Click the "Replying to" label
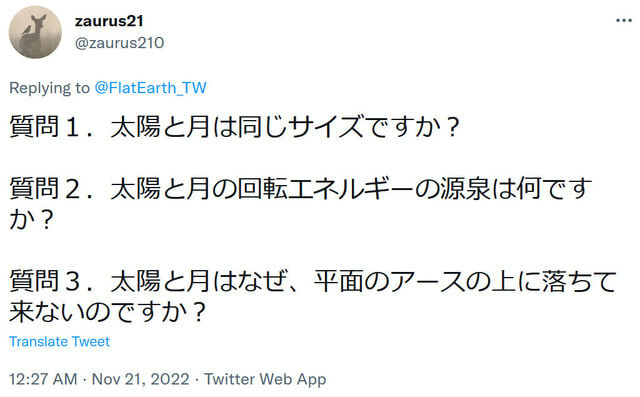640x397 pixels. [x=49, y=88]
